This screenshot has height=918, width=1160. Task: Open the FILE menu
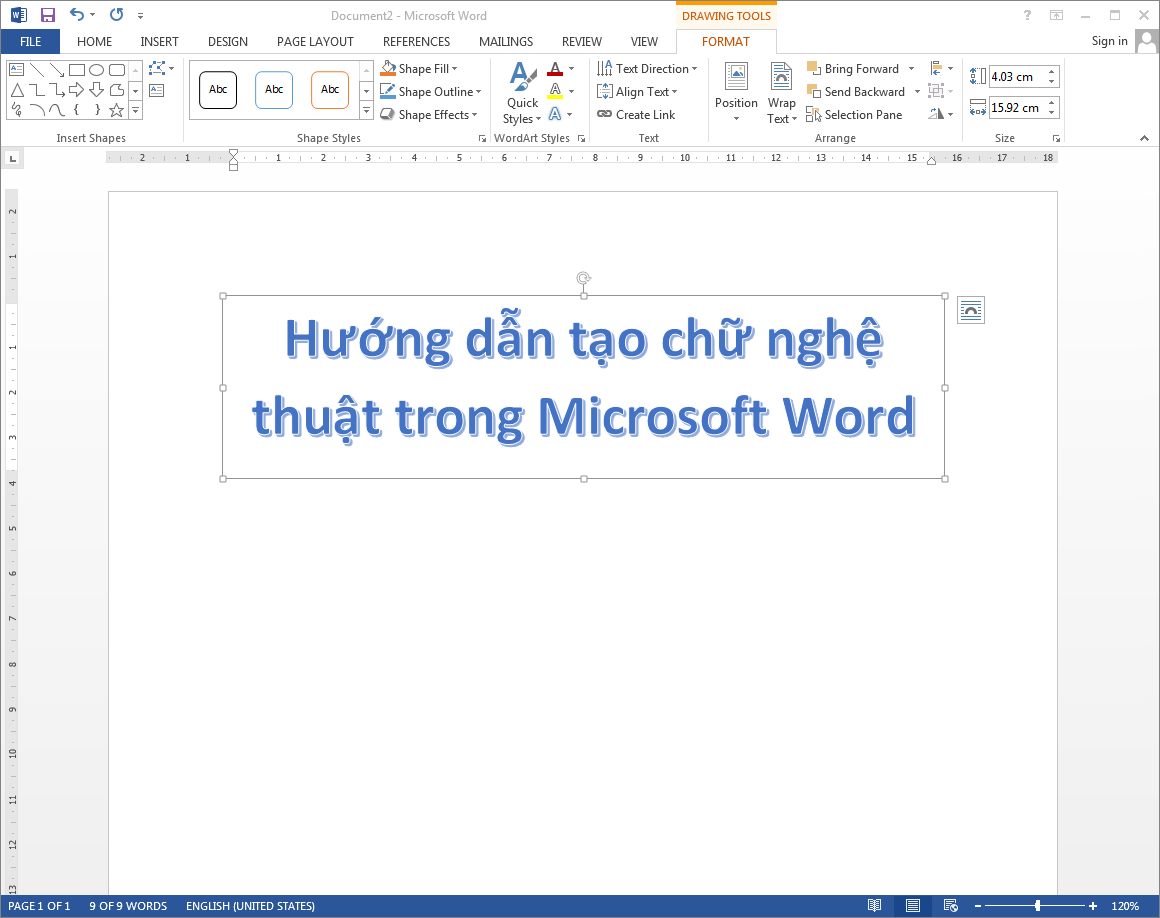(30, 41)
